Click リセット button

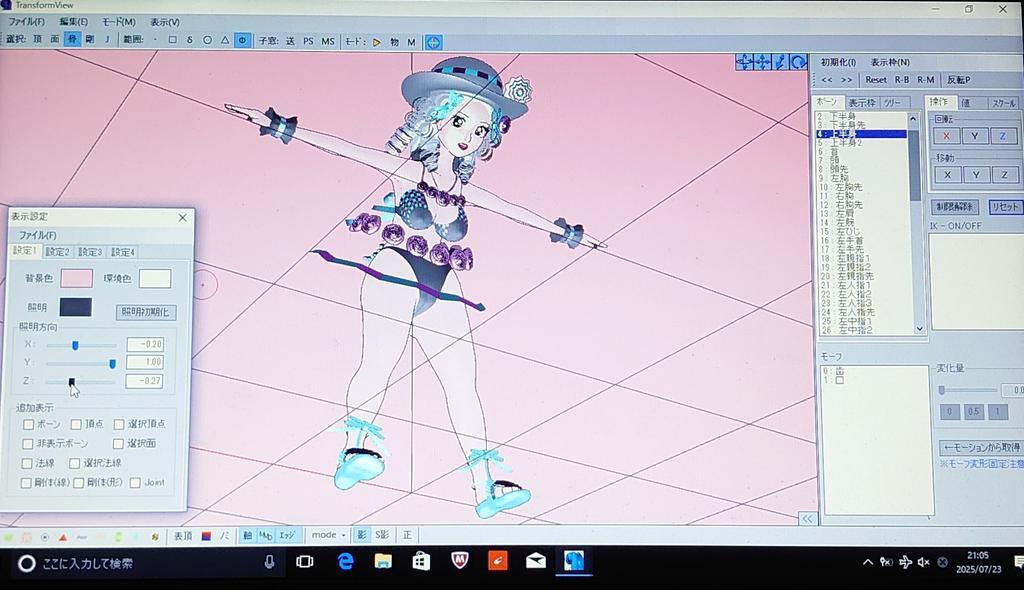pyautogui.click(x=1005, y=206)
